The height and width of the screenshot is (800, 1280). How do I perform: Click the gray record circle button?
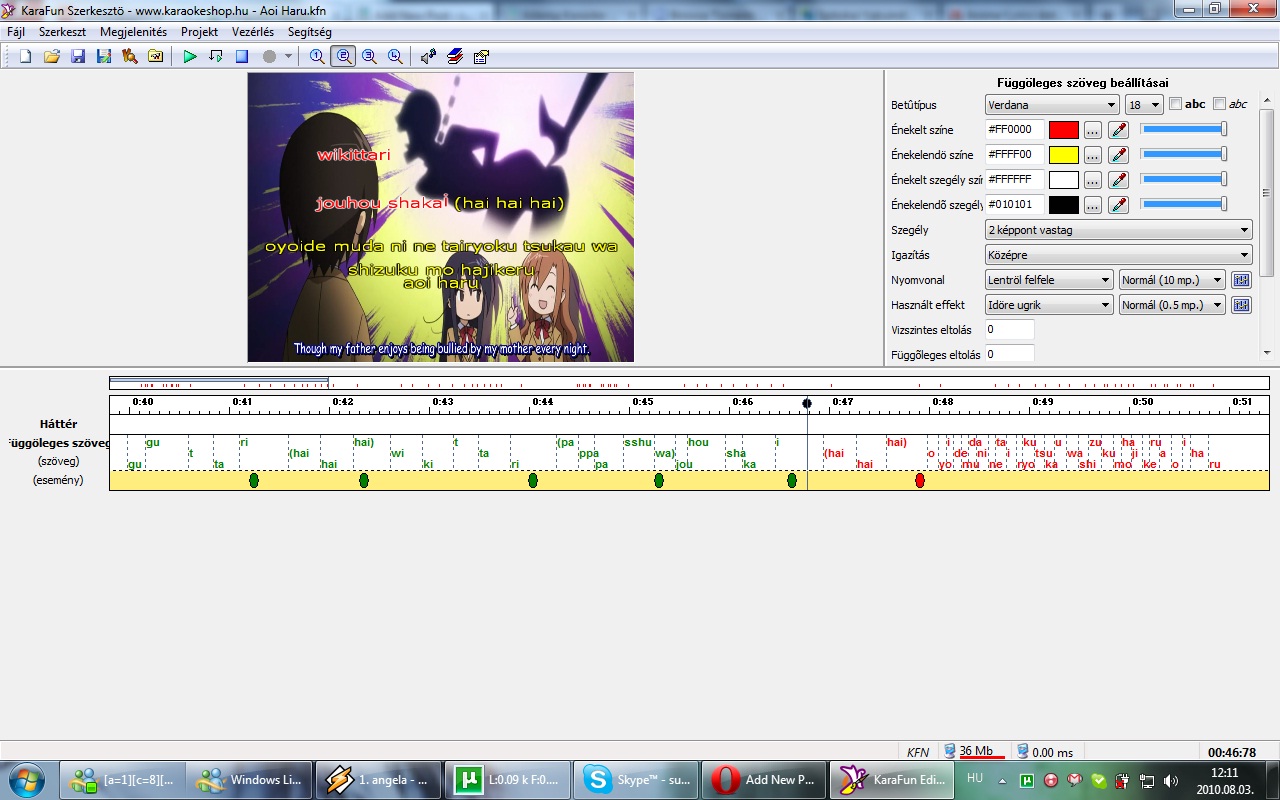(269, 57)
